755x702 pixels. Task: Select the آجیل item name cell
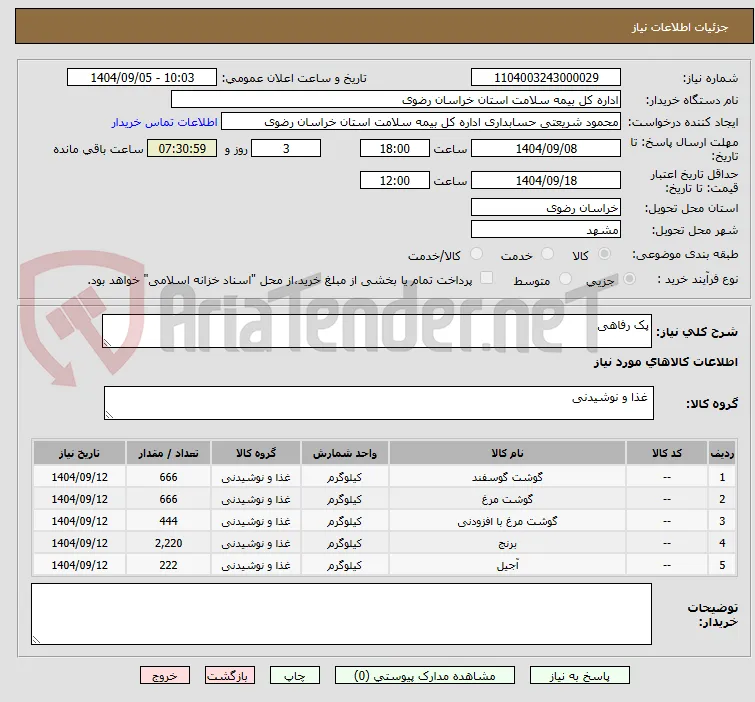[508, 565]
